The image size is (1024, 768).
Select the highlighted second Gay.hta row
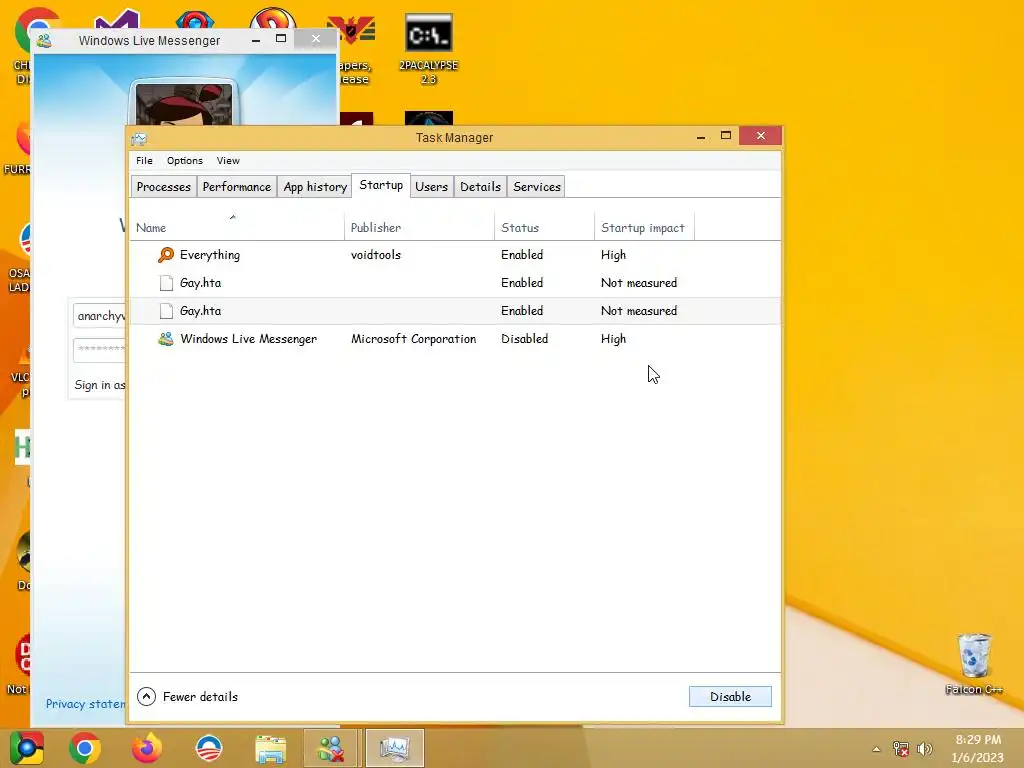click(x=455, y=311)
